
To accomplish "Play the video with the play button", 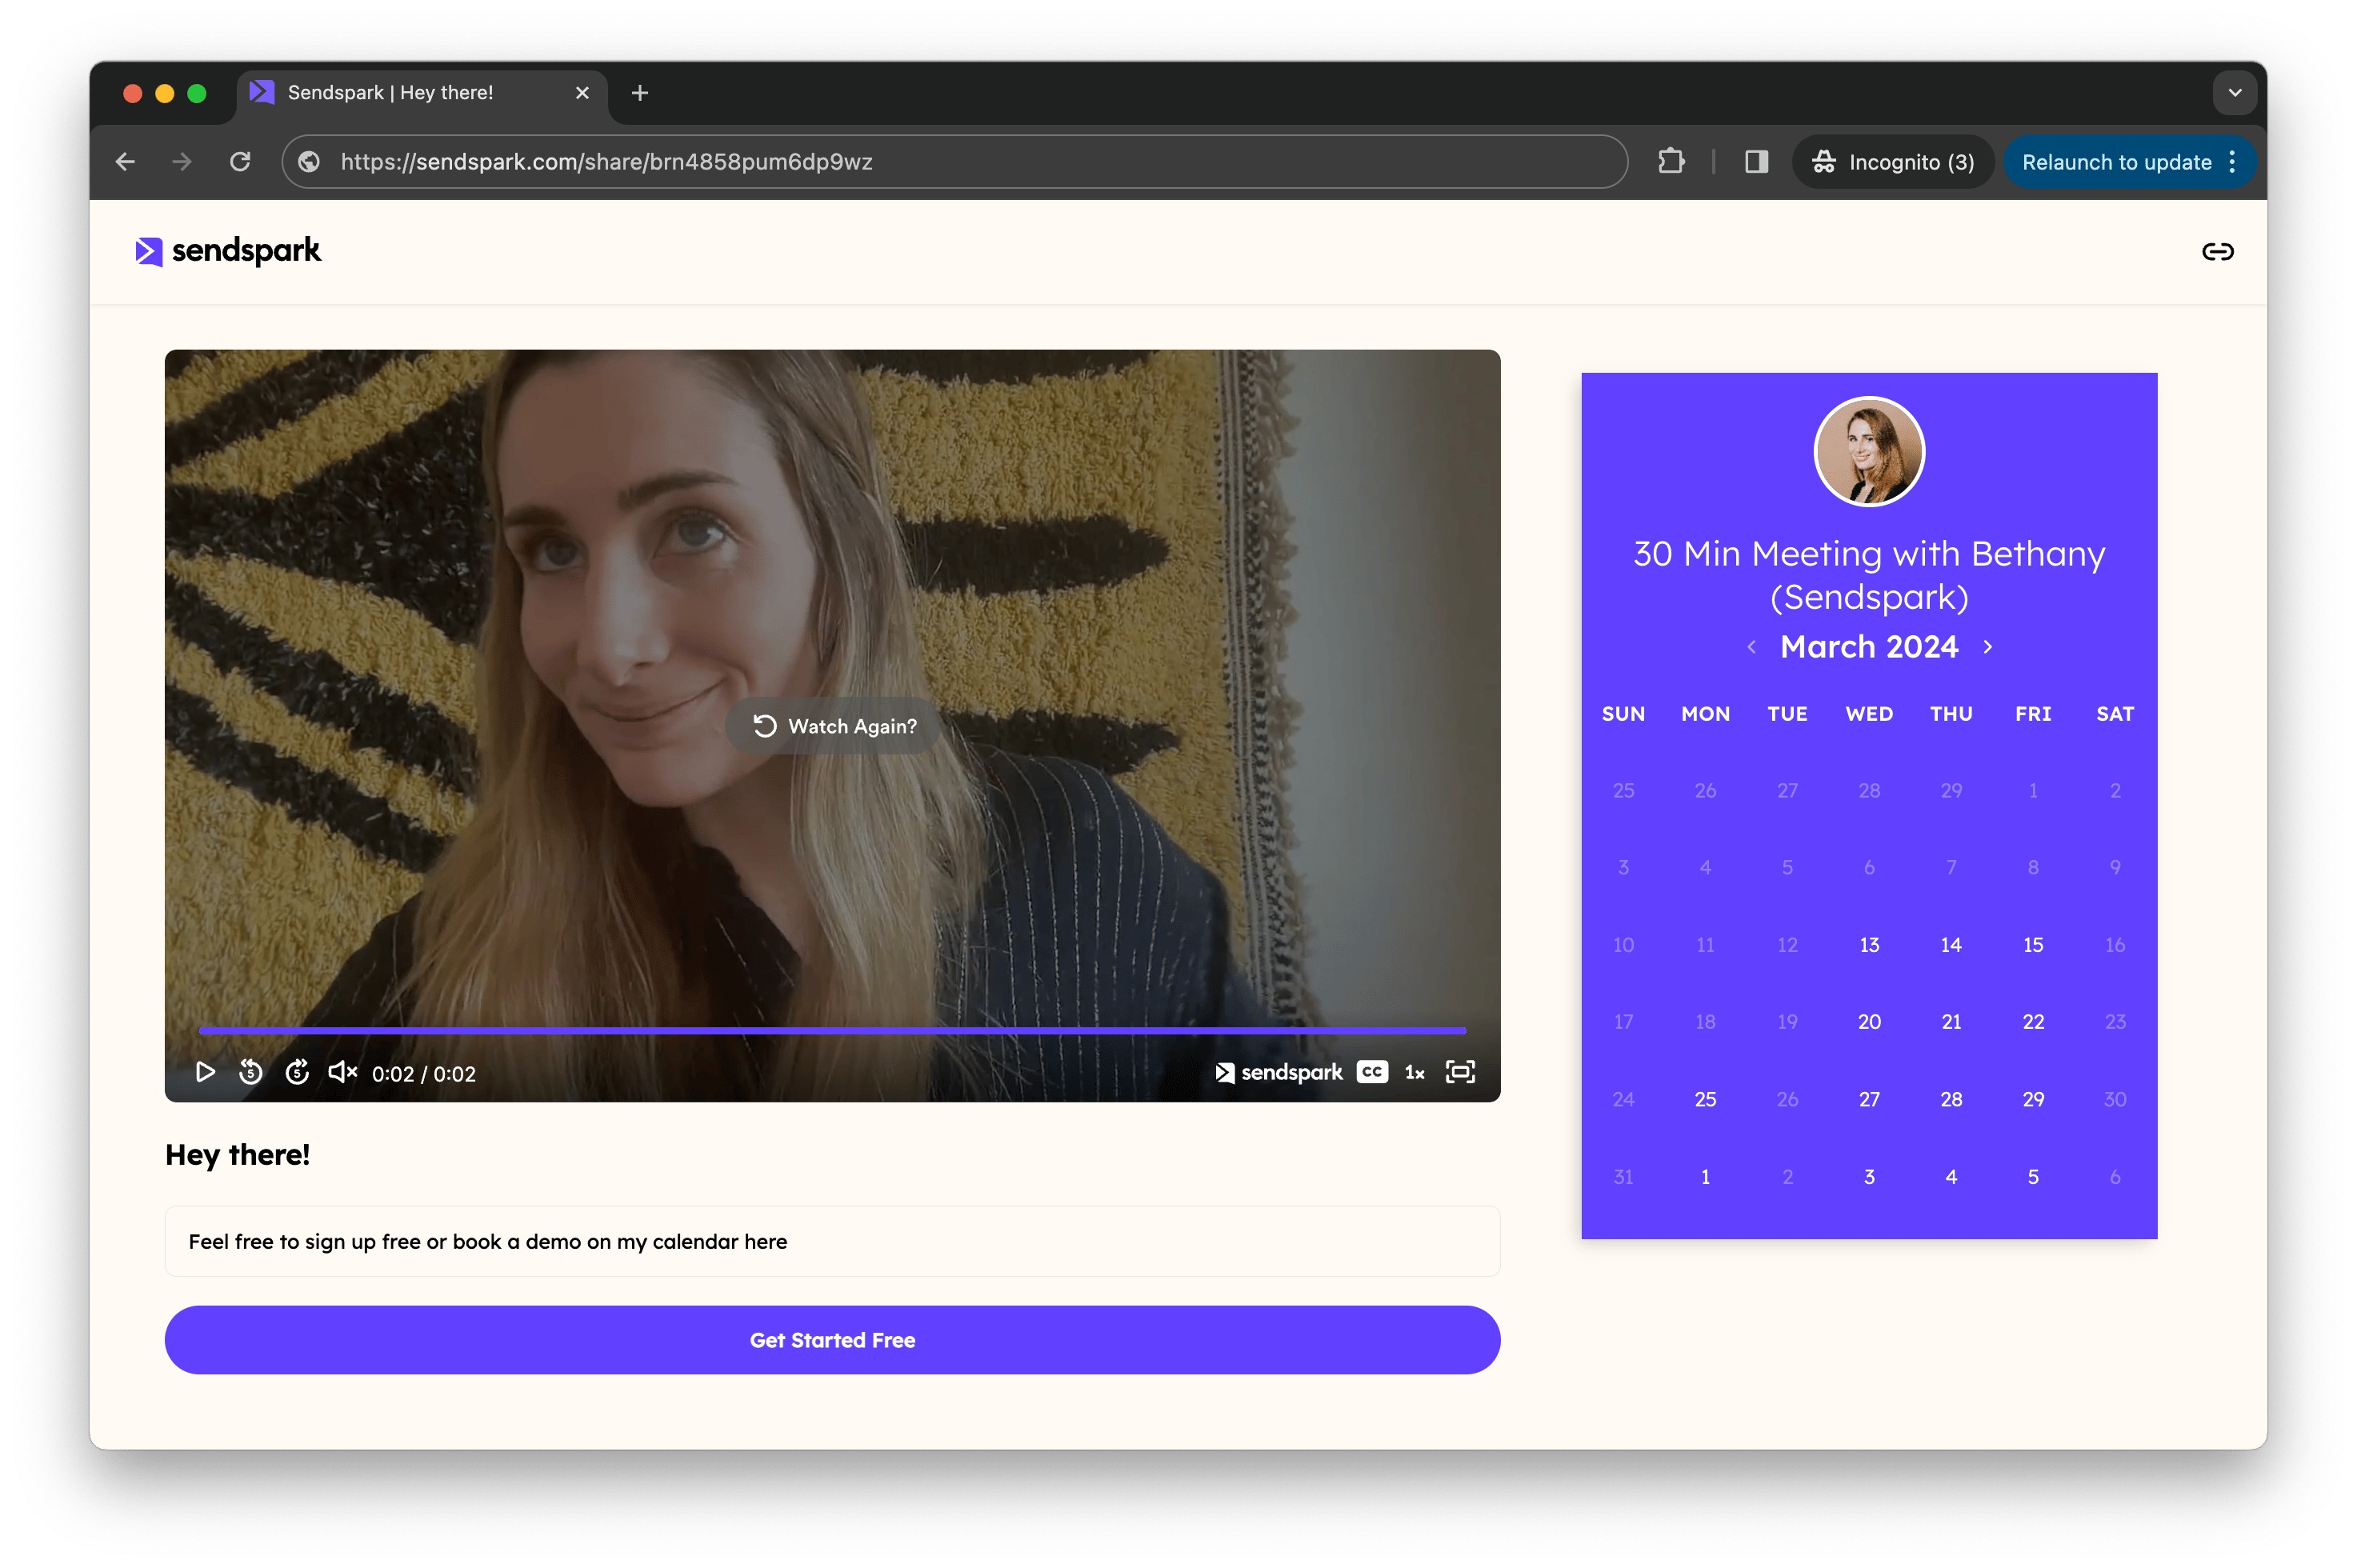I will (205, 1072).
